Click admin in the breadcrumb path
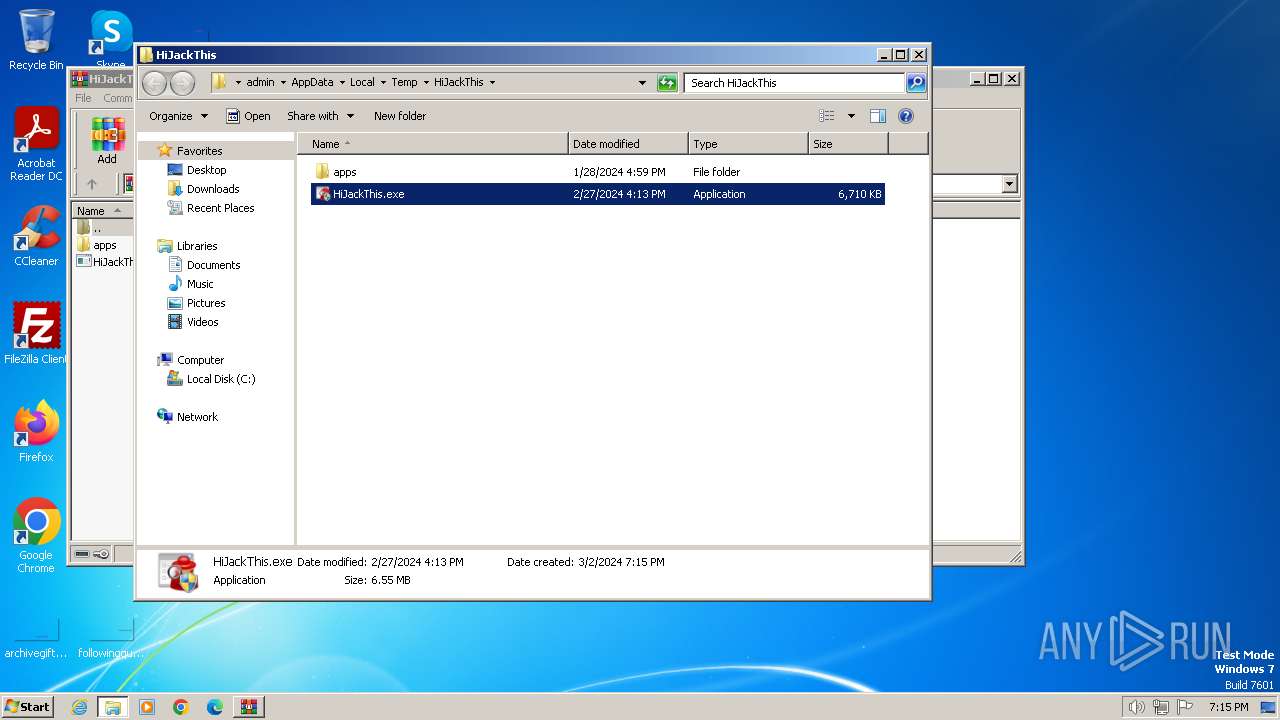The height and width of the screenshot is (720, 1280). pos(260,83)
